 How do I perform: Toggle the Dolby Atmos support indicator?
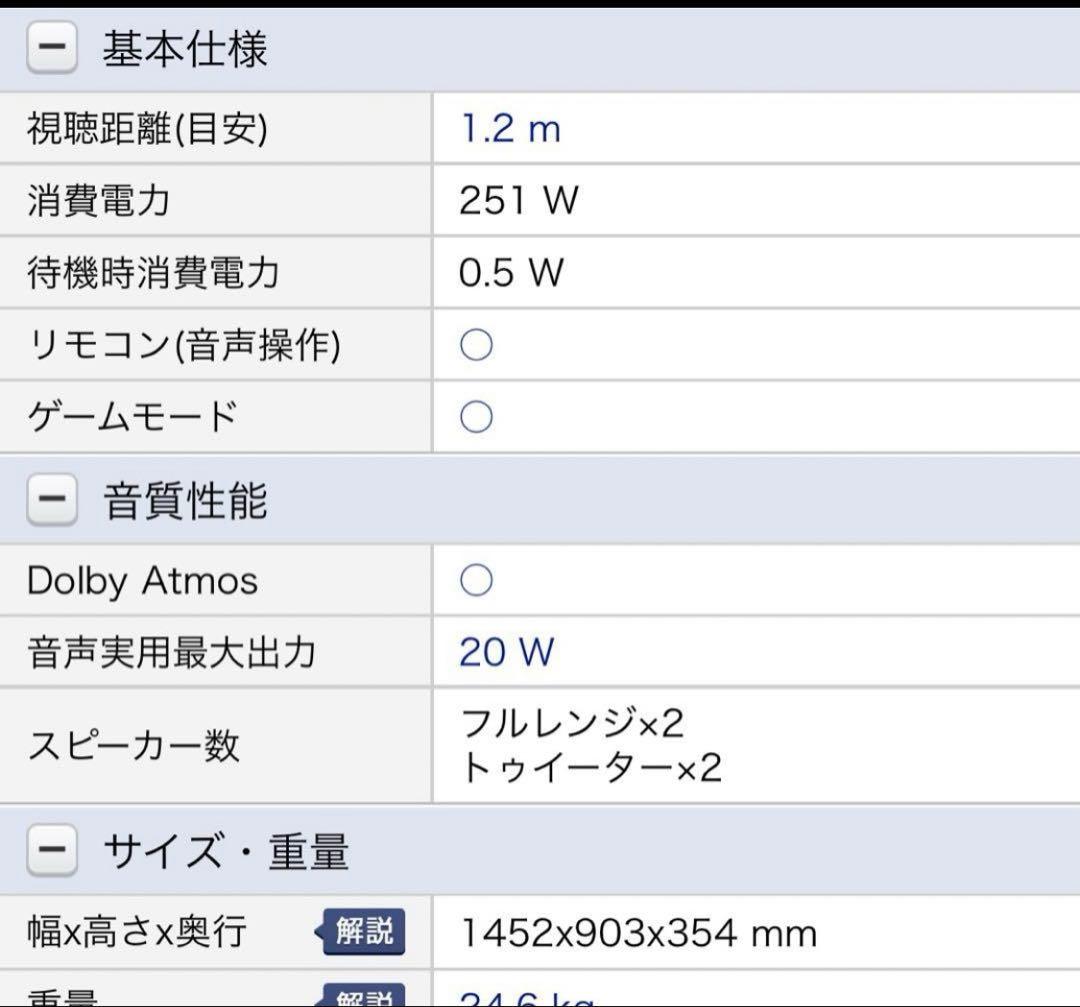tap(477, 580)
